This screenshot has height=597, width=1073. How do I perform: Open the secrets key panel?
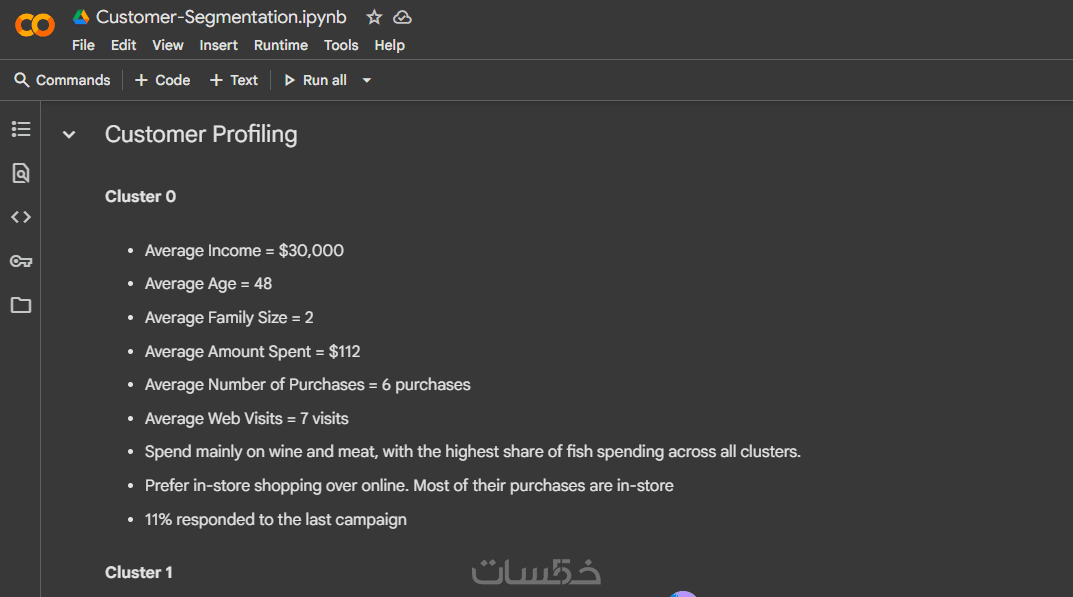point(21,261)
